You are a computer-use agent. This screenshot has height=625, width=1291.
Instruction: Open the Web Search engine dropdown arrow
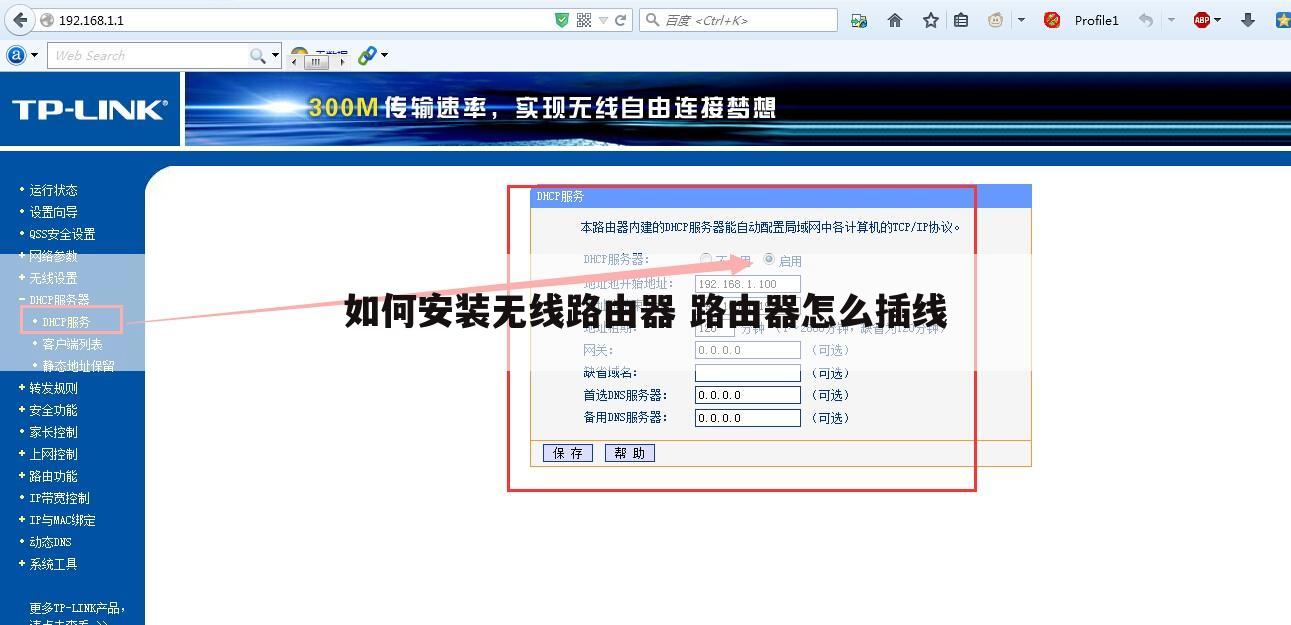pos(276,56)
